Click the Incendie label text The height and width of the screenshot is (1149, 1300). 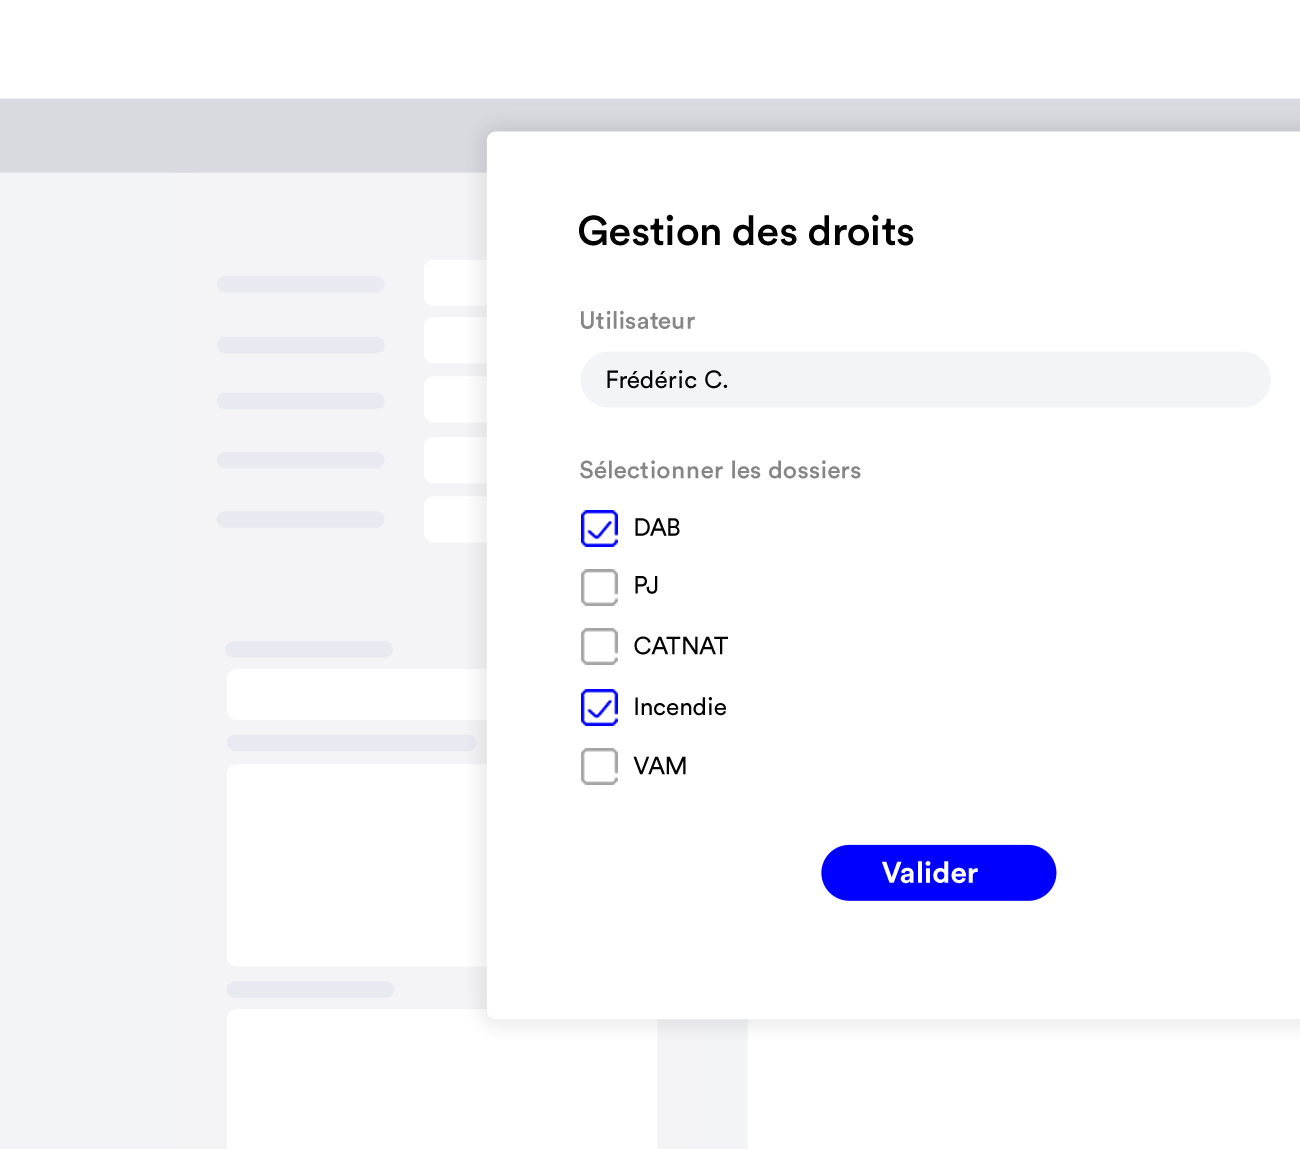[680, 707]
